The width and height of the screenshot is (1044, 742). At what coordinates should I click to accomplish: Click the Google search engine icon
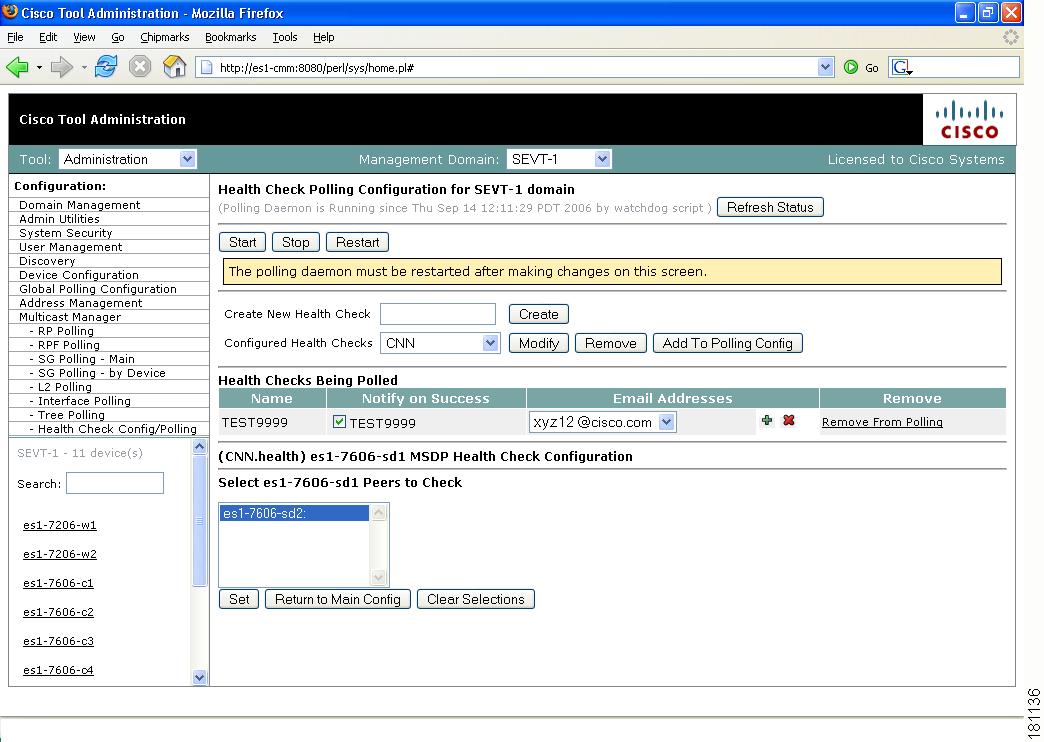pyautogui.click(x=902, y=67)
